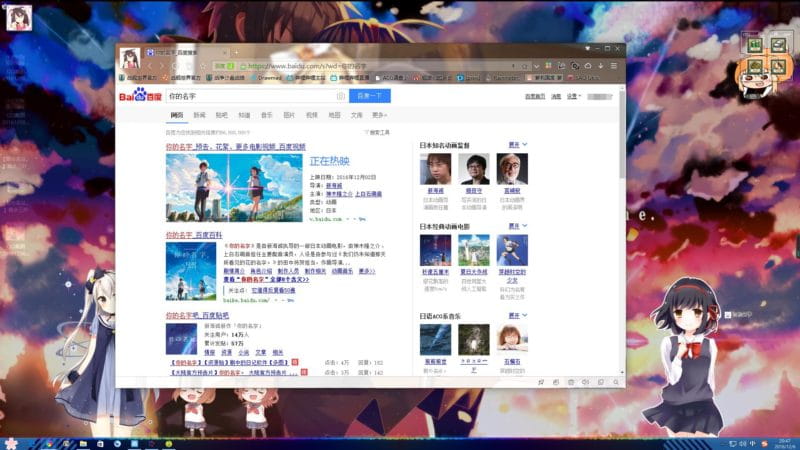Expand the address bar dropdown chevron
The height and width of the screenshot is (450, 800).
tap(536, 66)
